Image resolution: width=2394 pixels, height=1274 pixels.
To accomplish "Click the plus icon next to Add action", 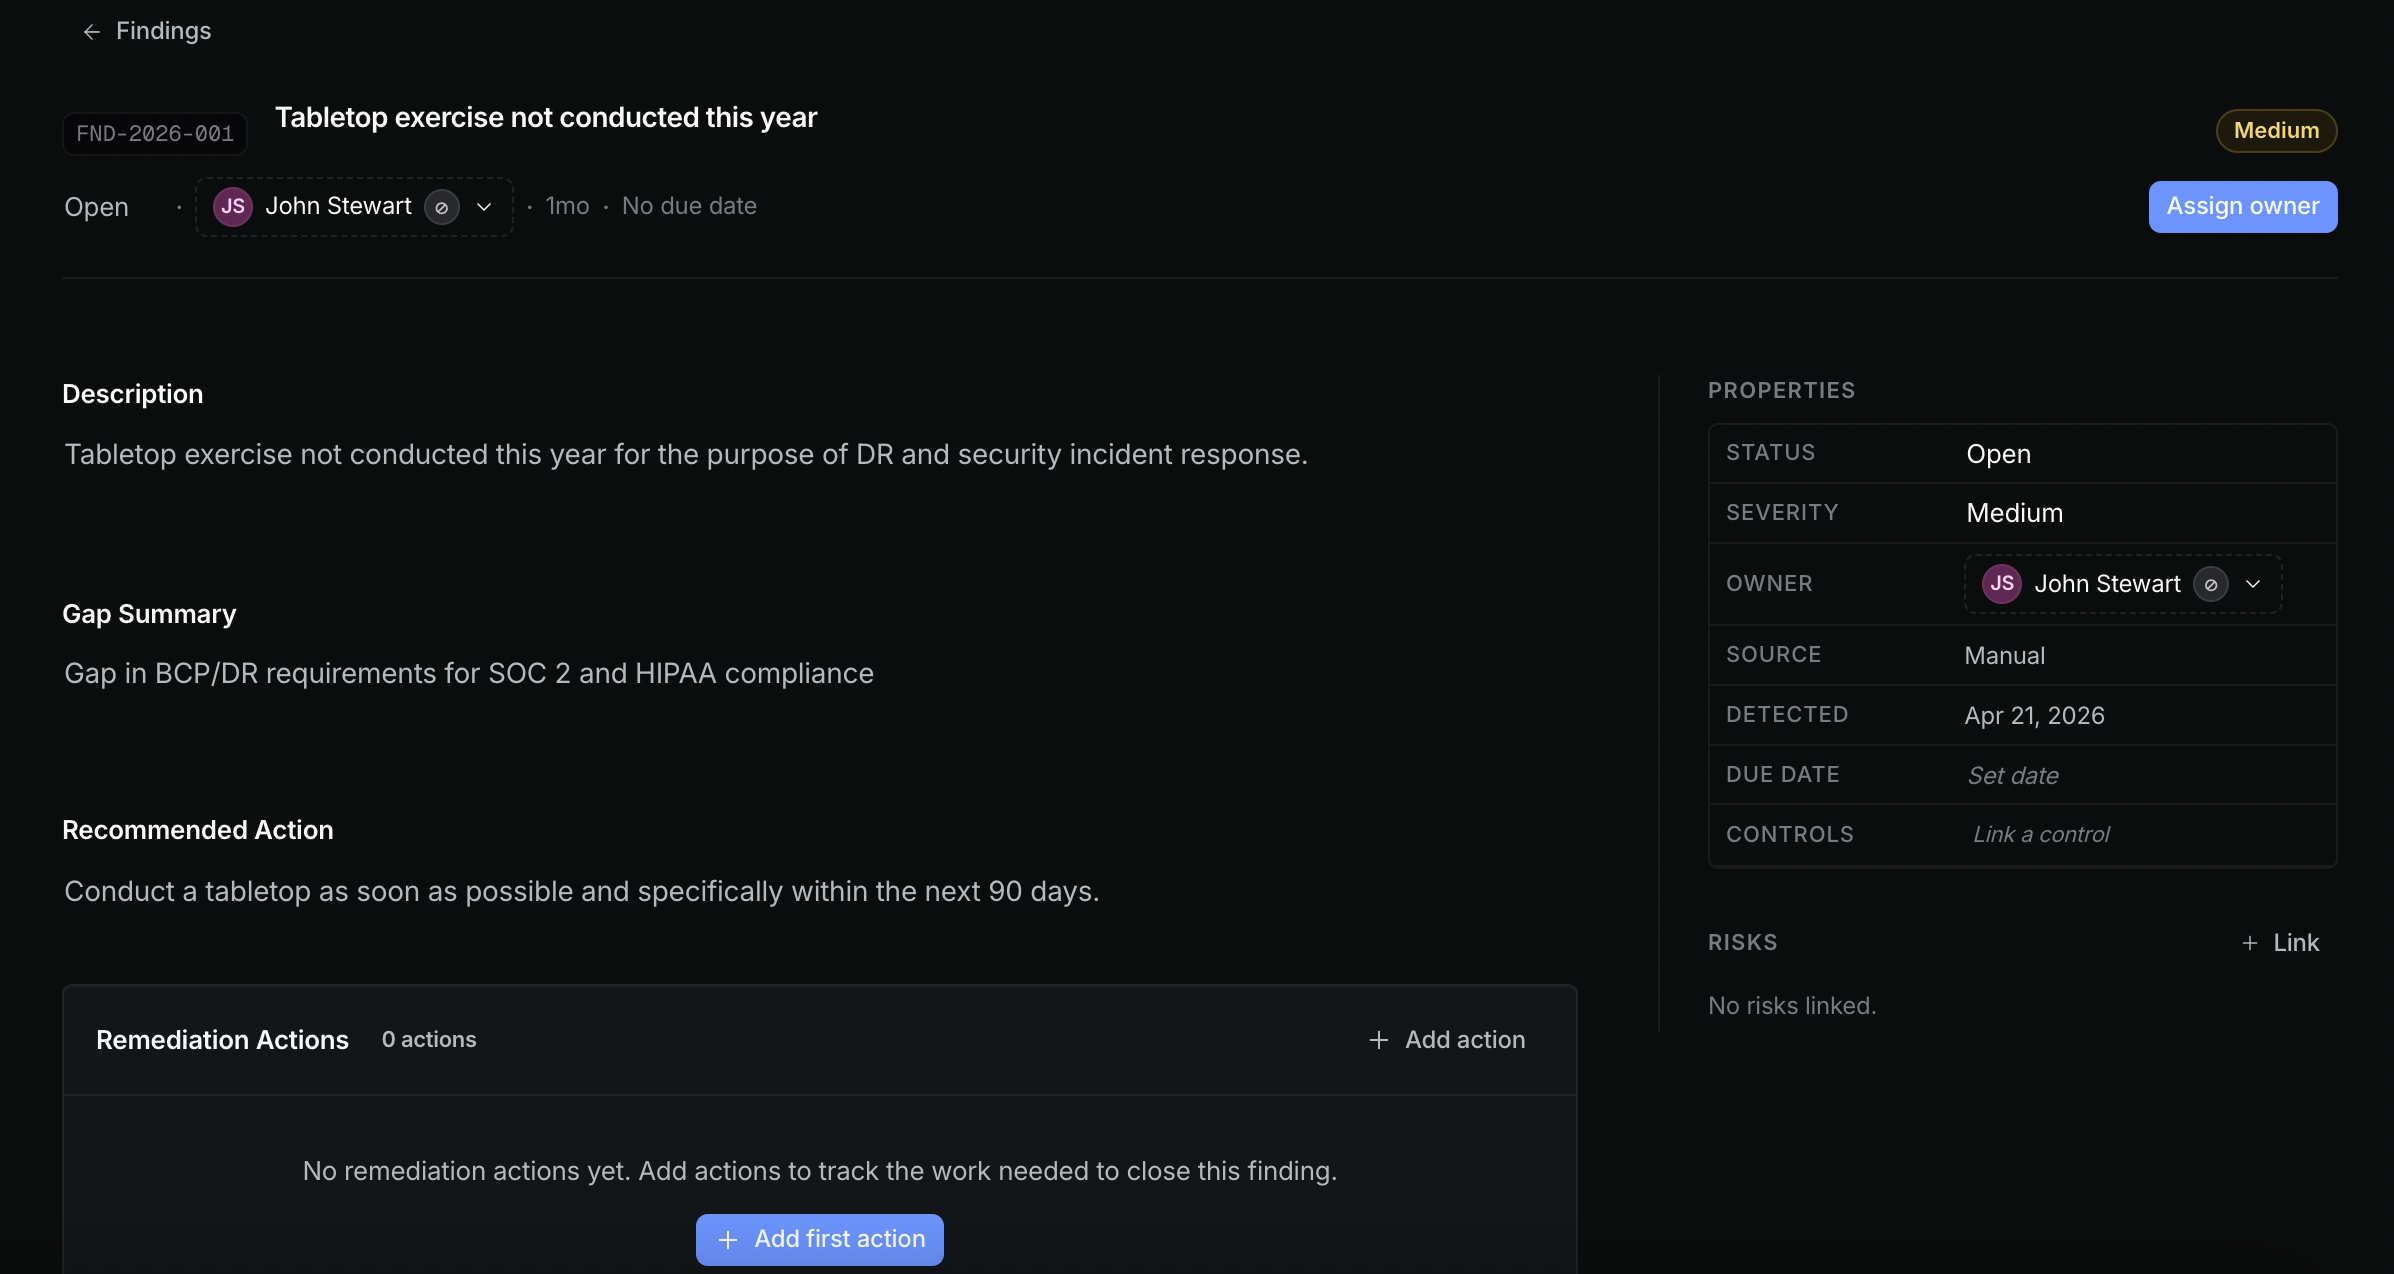I will [x=1378, y=1040].
